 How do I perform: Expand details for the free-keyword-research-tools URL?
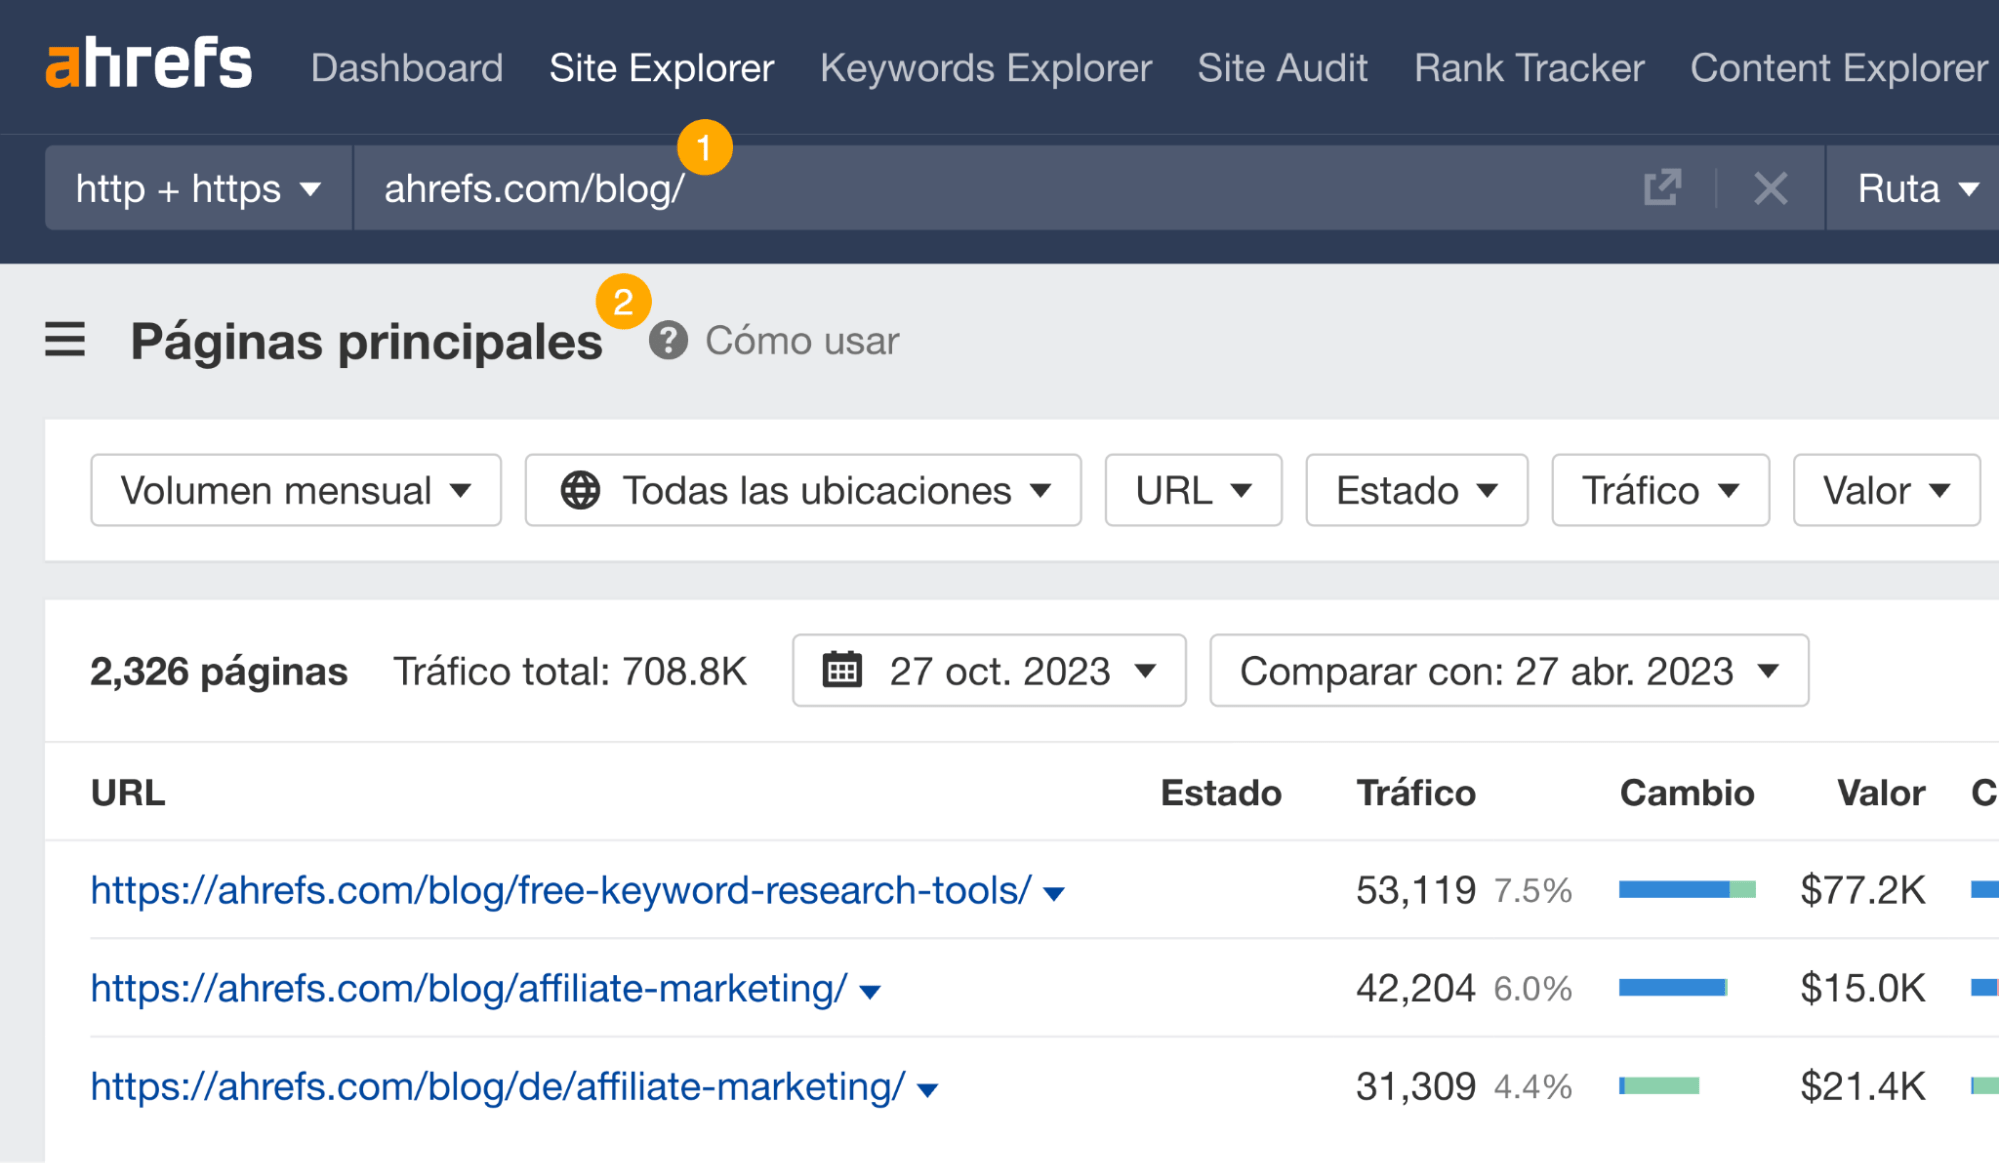click(1053, 892)
